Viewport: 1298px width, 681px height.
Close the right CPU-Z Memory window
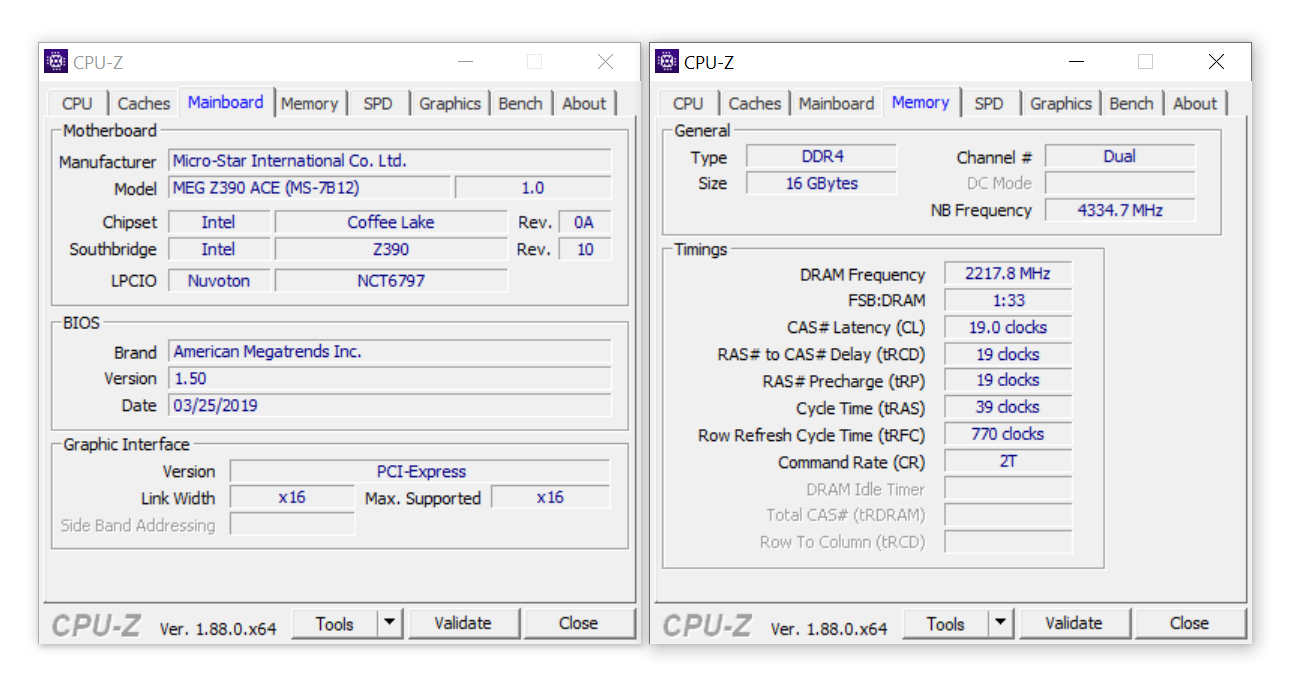click(x=1216, y=62)
